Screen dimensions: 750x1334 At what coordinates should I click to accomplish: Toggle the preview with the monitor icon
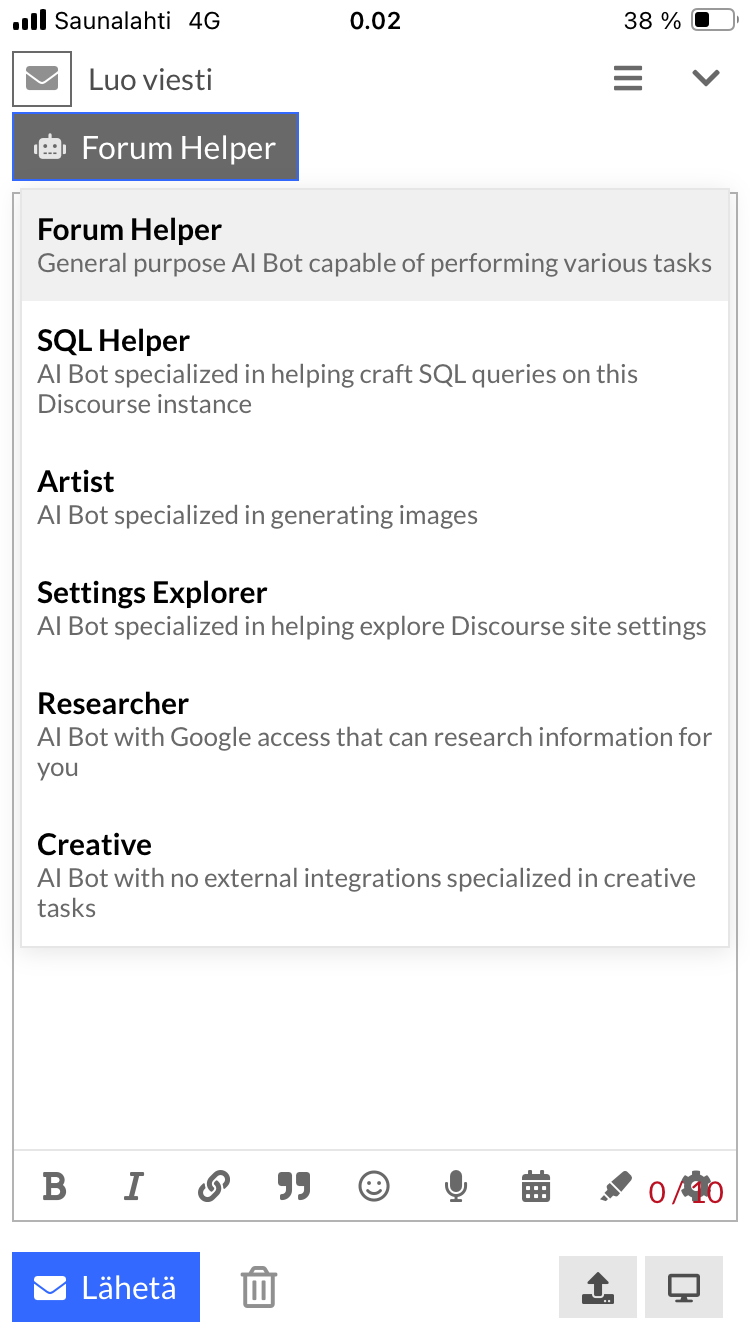[x=684, y=1287]
